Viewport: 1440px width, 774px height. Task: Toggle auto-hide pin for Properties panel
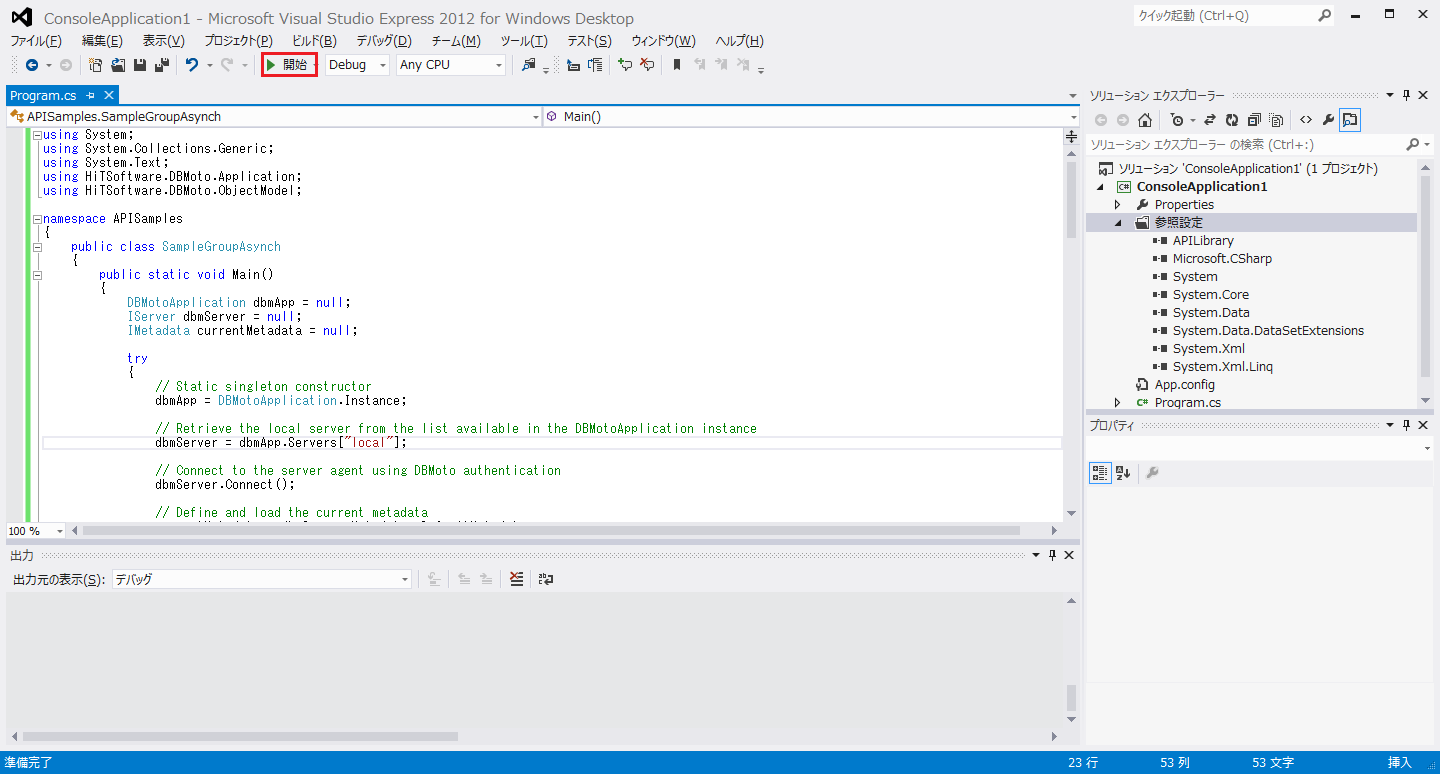point(1406,425)
